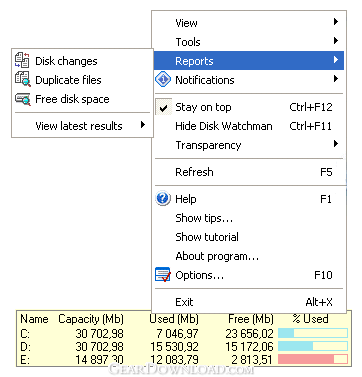Image resolution: width=362 pixels, height=377 pixels.
Task: Click free value 23 656,02
Action: tap(249, 333)
